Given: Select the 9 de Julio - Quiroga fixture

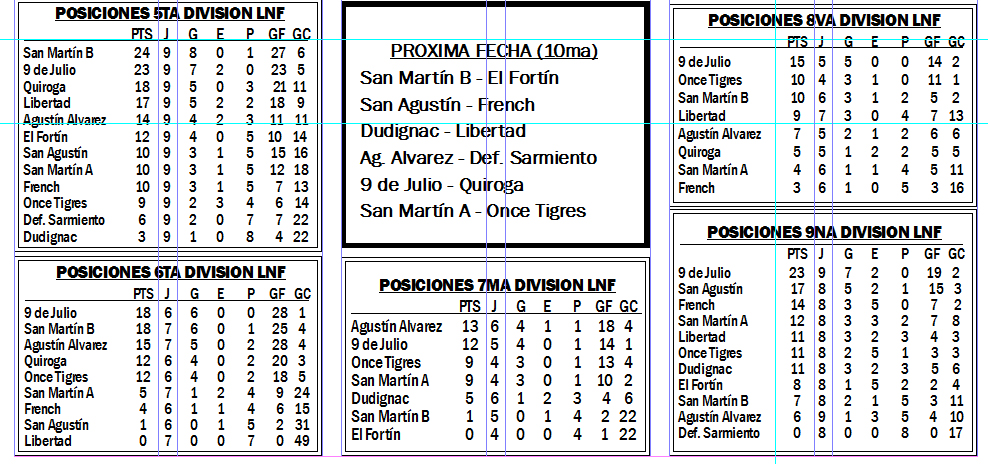Looking at the screenshot, I should click(442, 184).
